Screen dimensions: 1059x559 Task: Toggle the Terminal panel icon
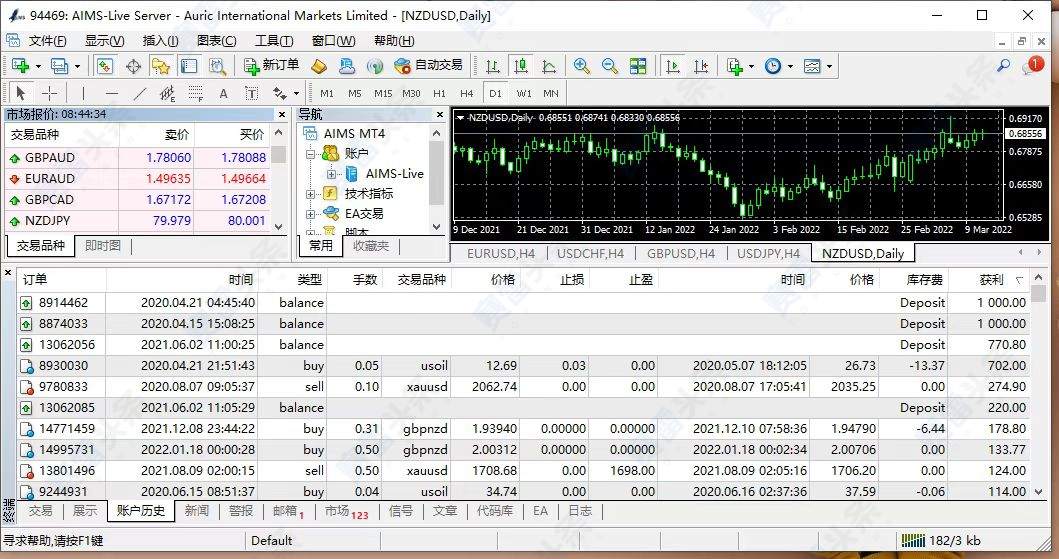tap(188, 66)
